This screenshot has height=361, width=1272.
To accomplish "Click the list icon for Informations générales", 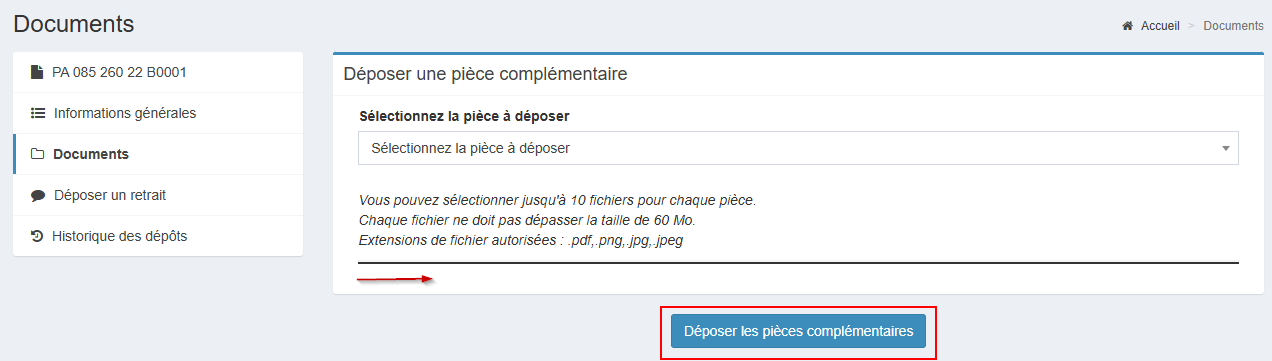I will [38, 113].
